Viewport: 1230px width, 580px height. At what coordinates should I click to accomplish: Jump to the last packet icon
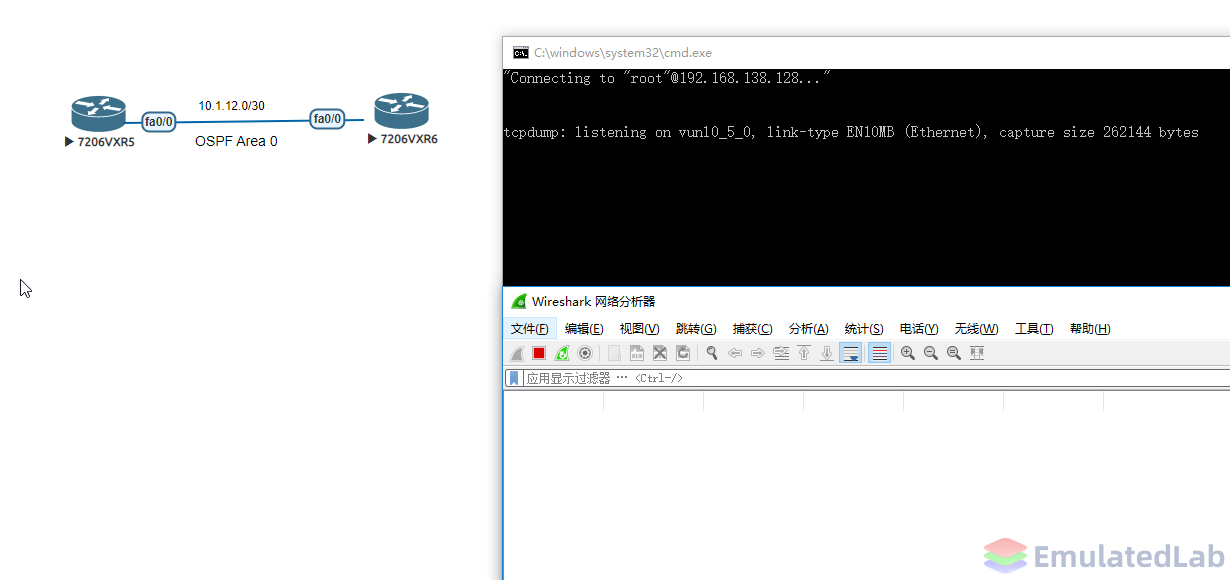(x=827, y=353)
